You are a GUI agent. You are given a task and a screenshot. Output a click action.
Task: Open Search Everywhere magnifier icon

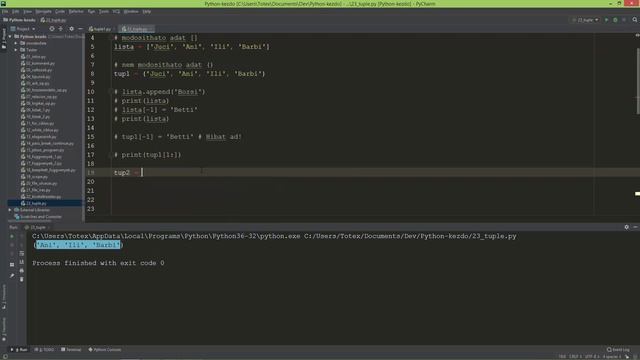[635, 20]
